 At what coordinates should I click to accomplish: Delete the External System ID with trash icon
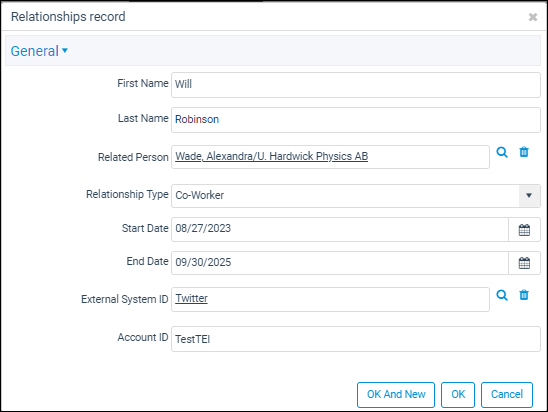tap(524, 295)
